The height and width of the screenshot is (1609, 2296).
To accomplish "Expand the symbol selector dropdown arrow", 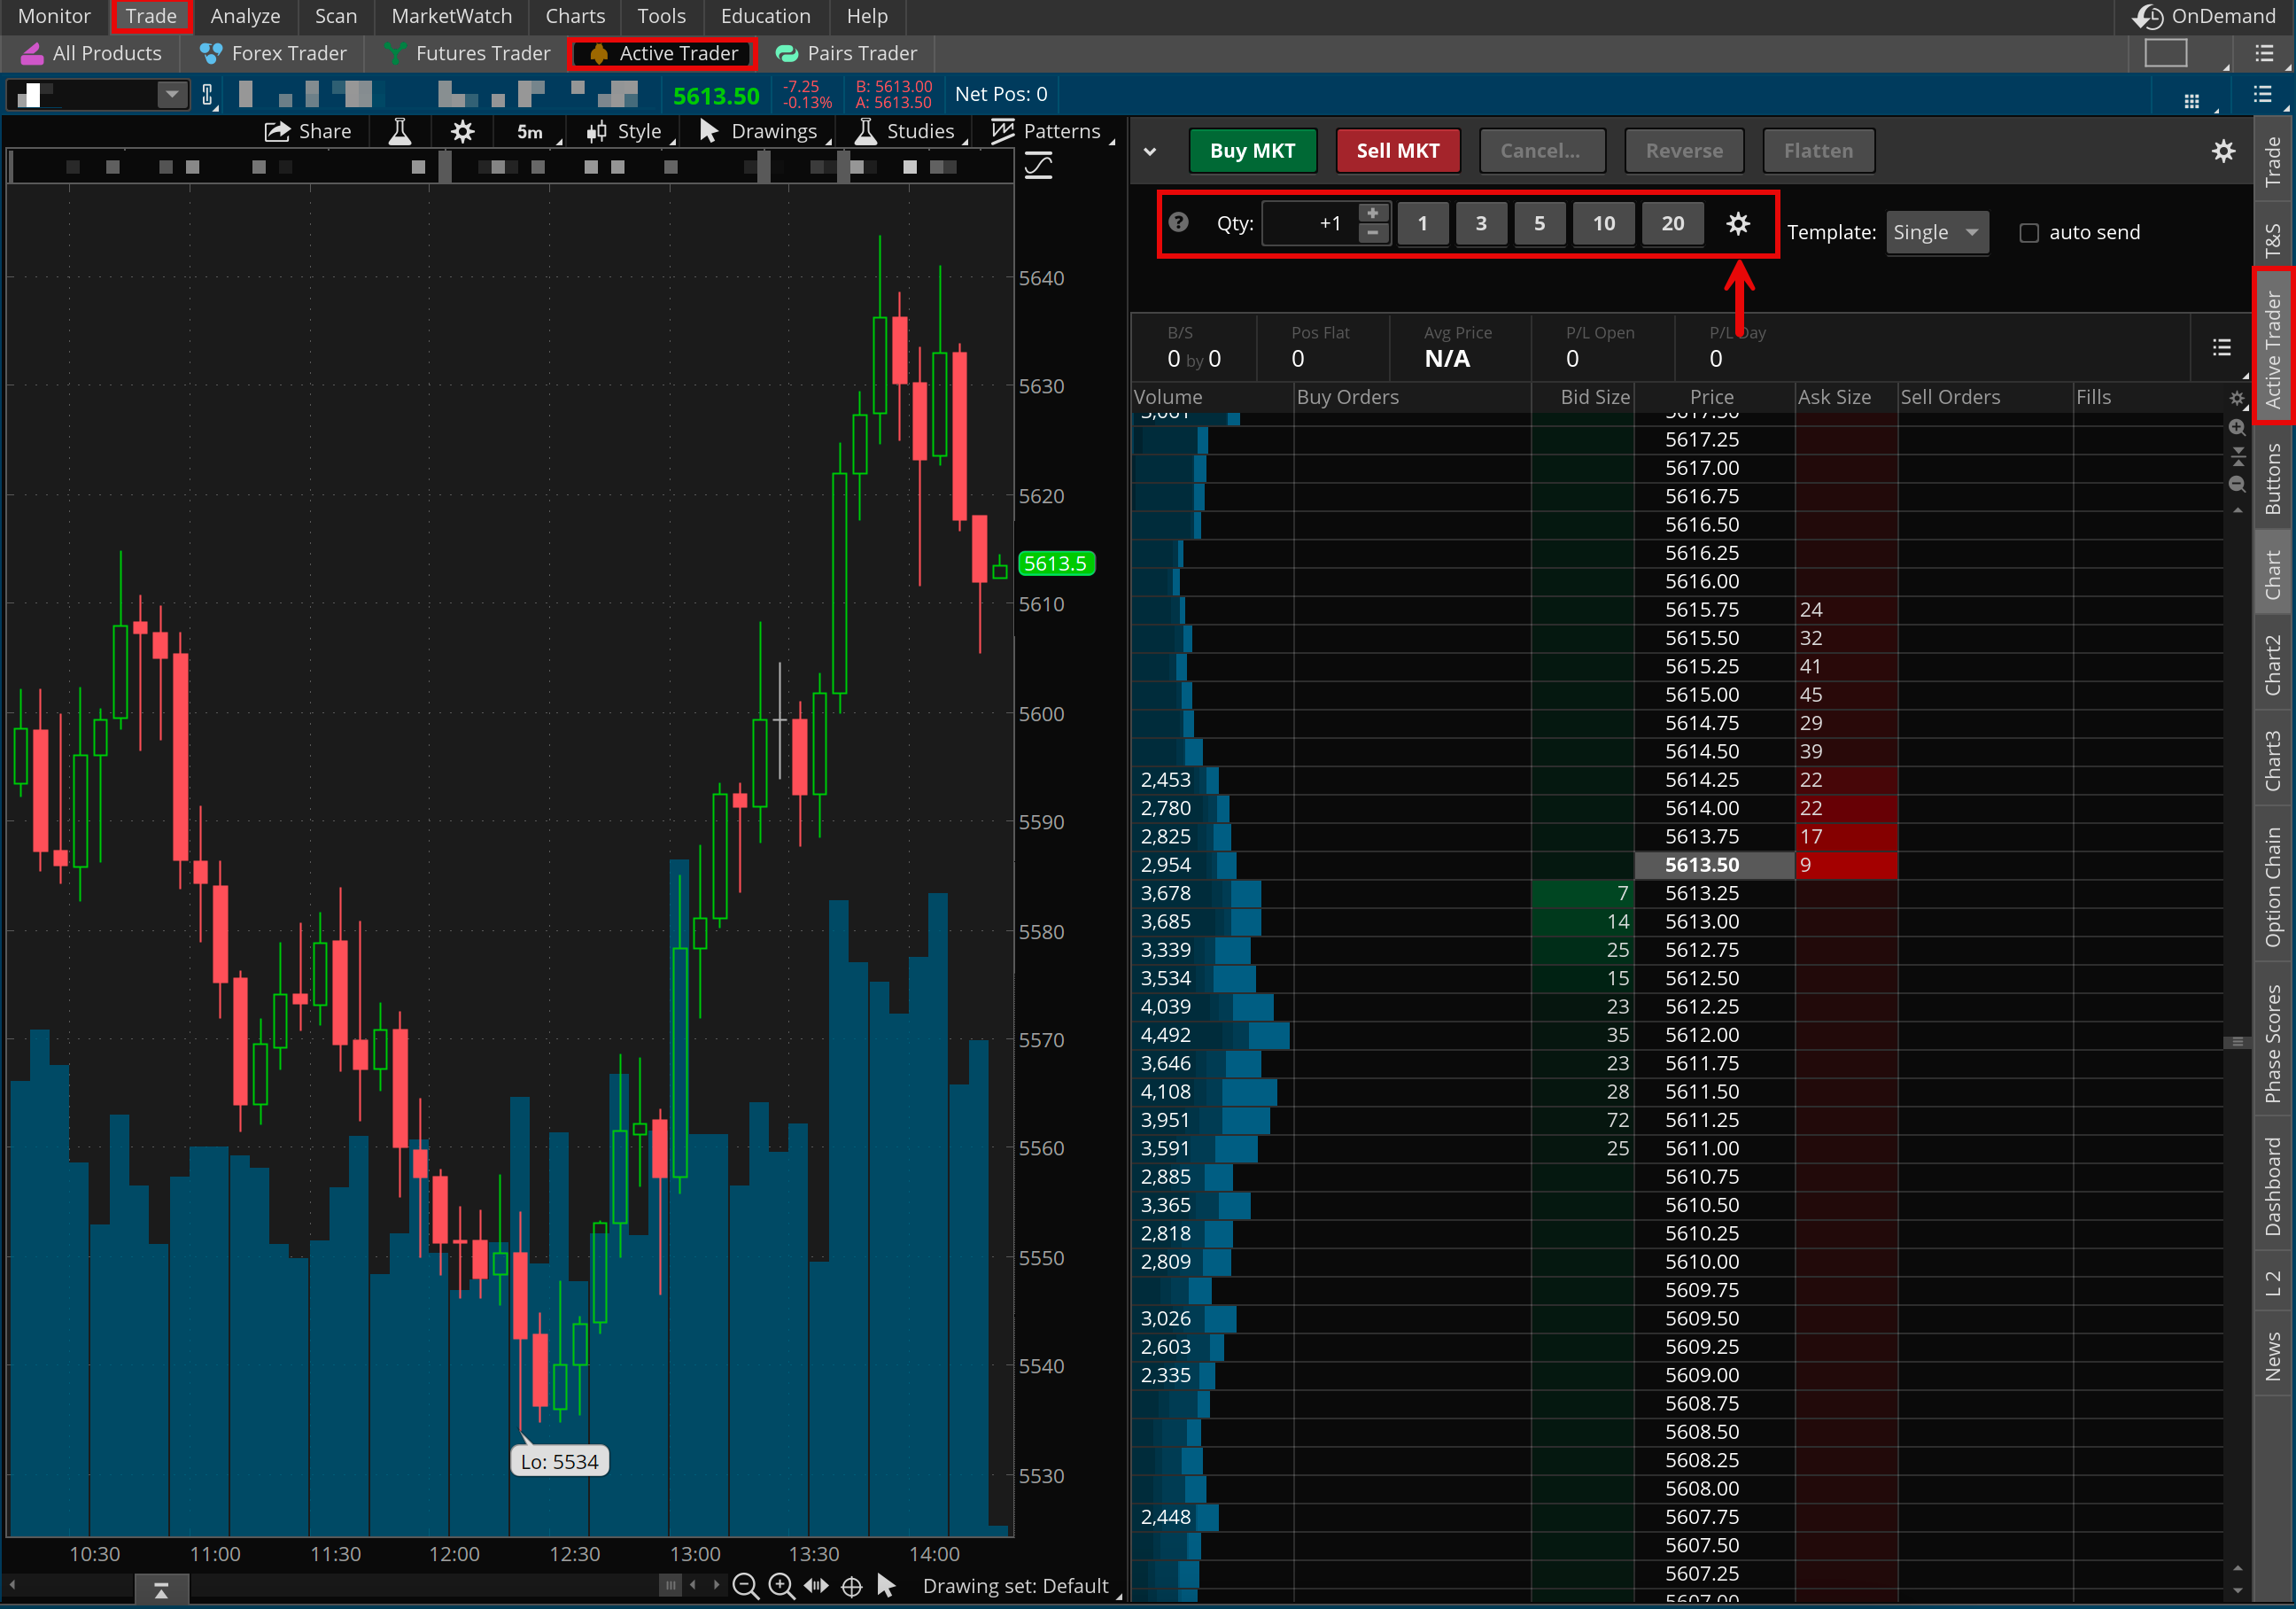I will click(x=172, y=94).
